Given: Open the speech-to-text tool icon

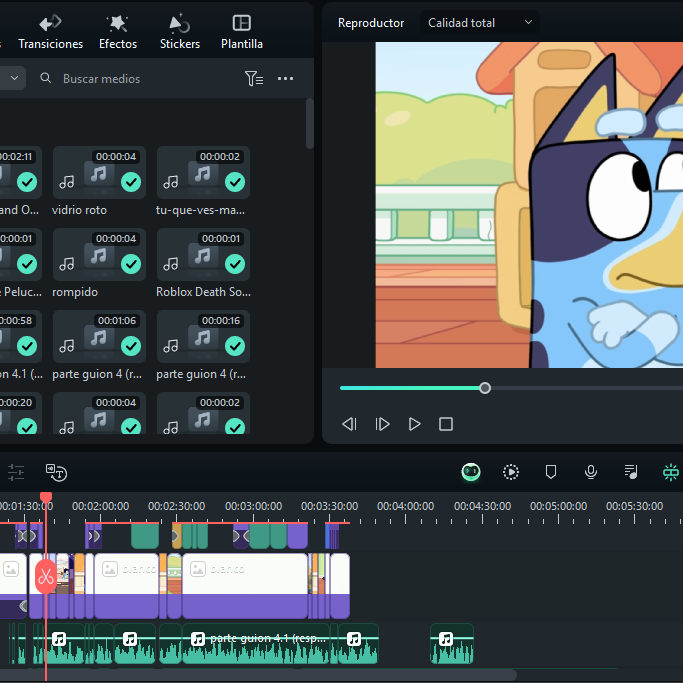Looking at the screenshot, I should click(57, 472).
